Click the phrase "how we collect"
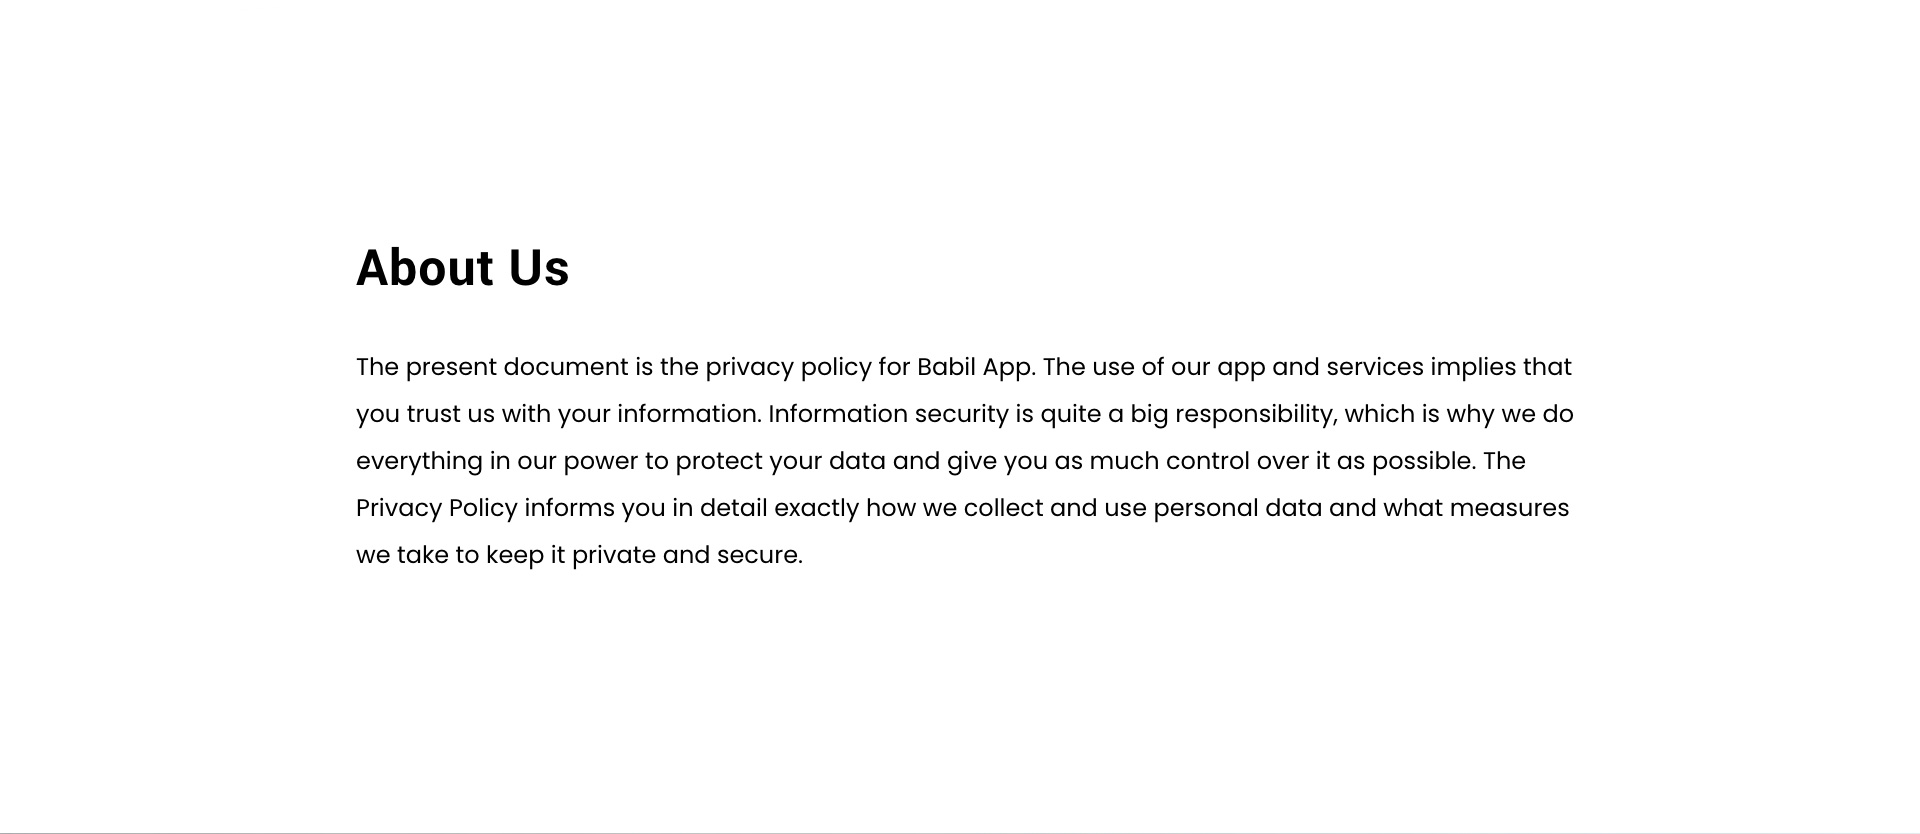 (x=955, y=508)
